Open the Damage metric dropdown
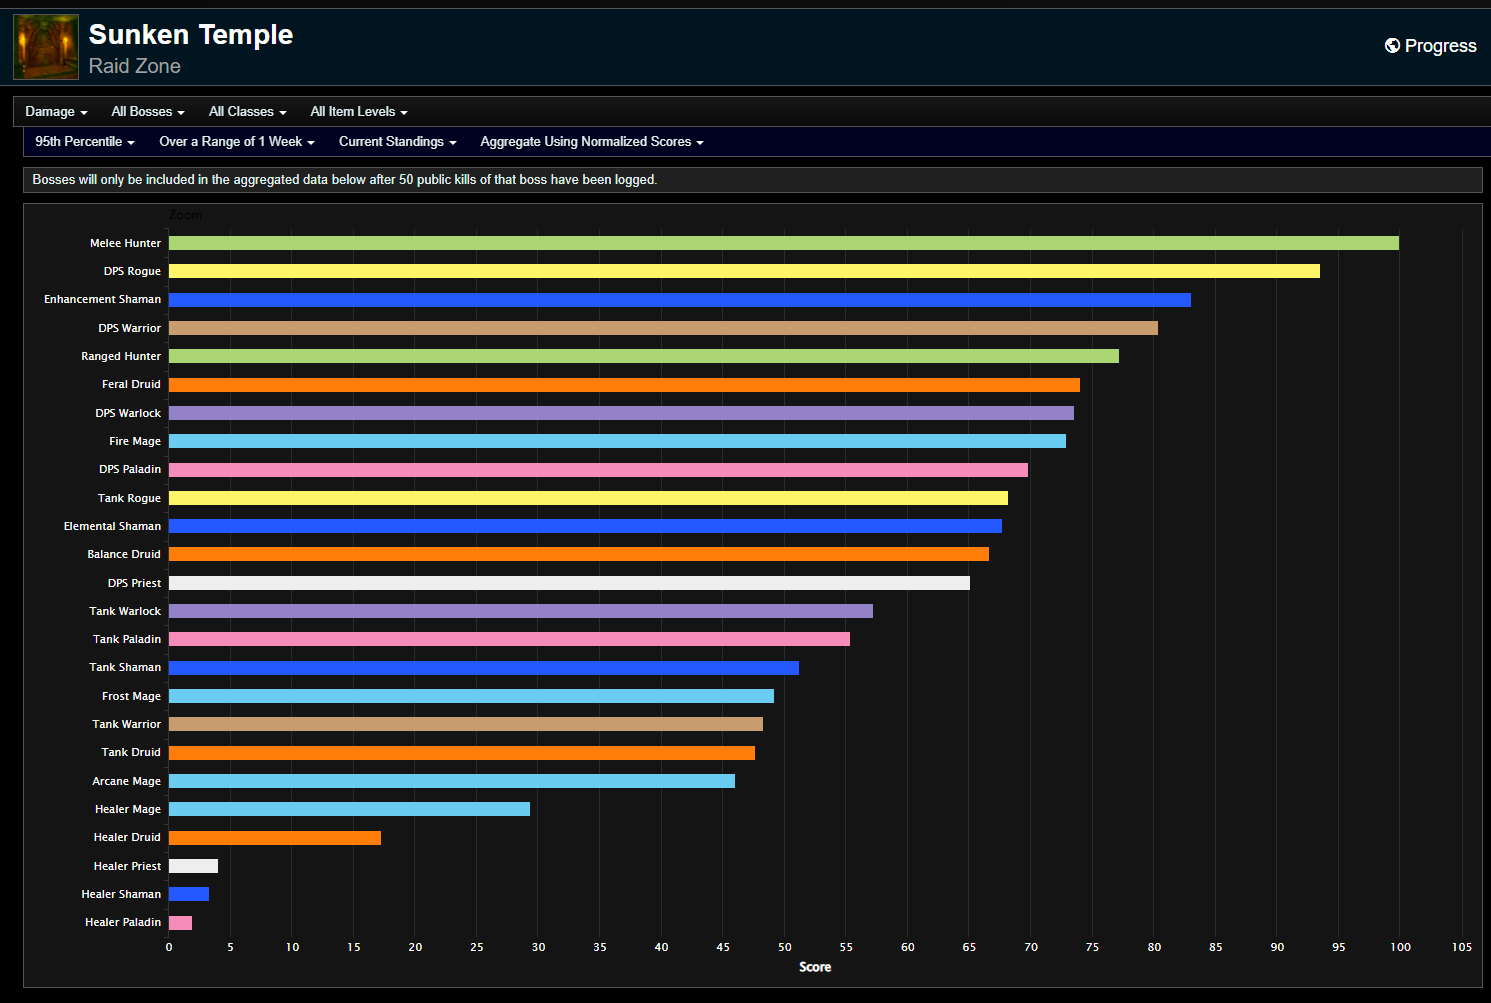The height and width of the screenshot is (1003, 1491). point(55,111)
